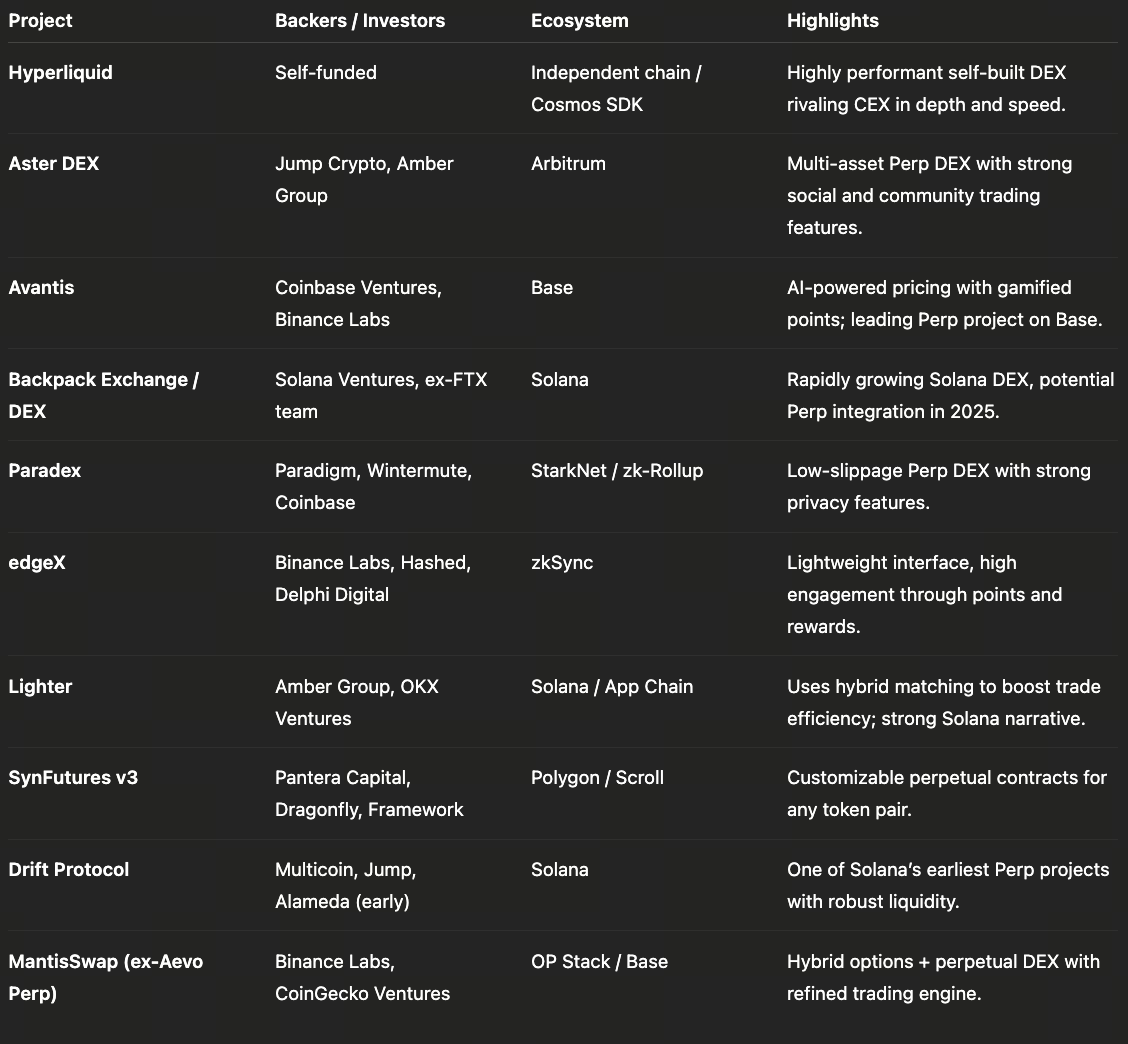The width and height of the screenshot is (1128, 1044).
Task: Click the Highlights column header
Action: [833, 20]
